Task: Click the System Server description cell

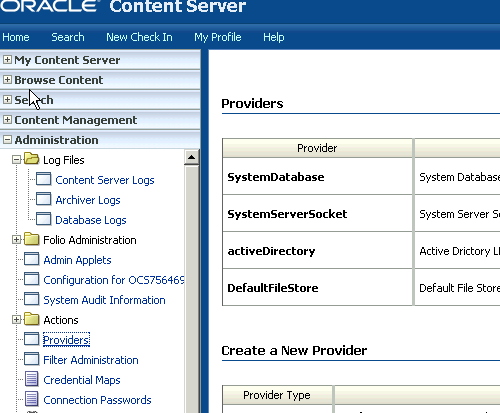Action: [x=457, y=214]
